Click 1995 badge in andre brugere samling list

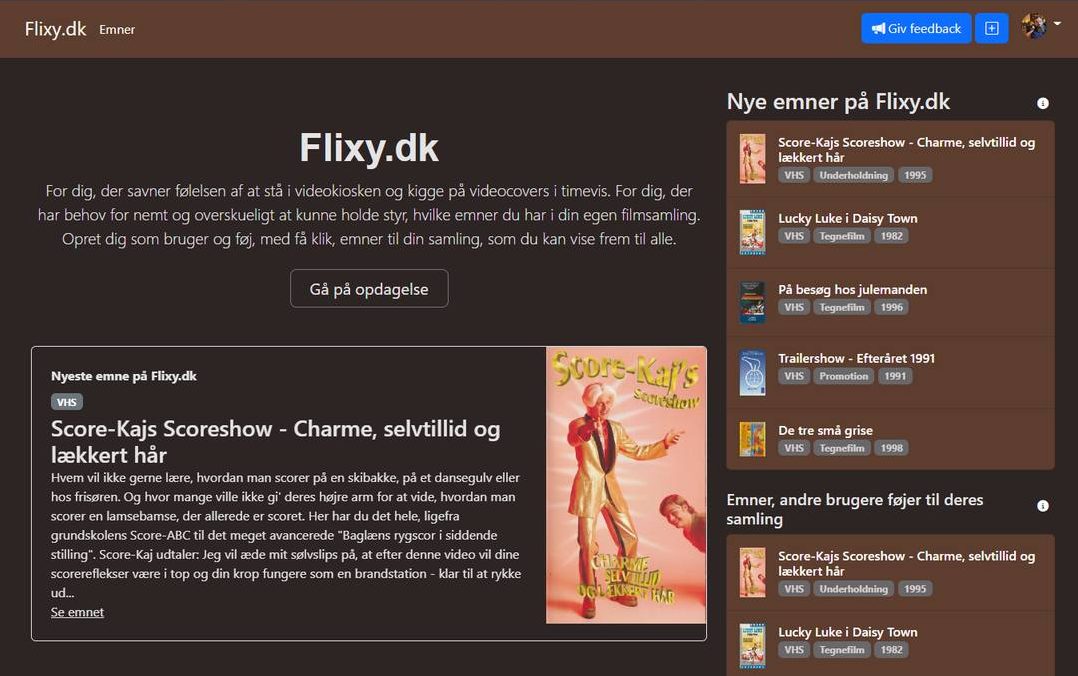click(x=915, y=589)
